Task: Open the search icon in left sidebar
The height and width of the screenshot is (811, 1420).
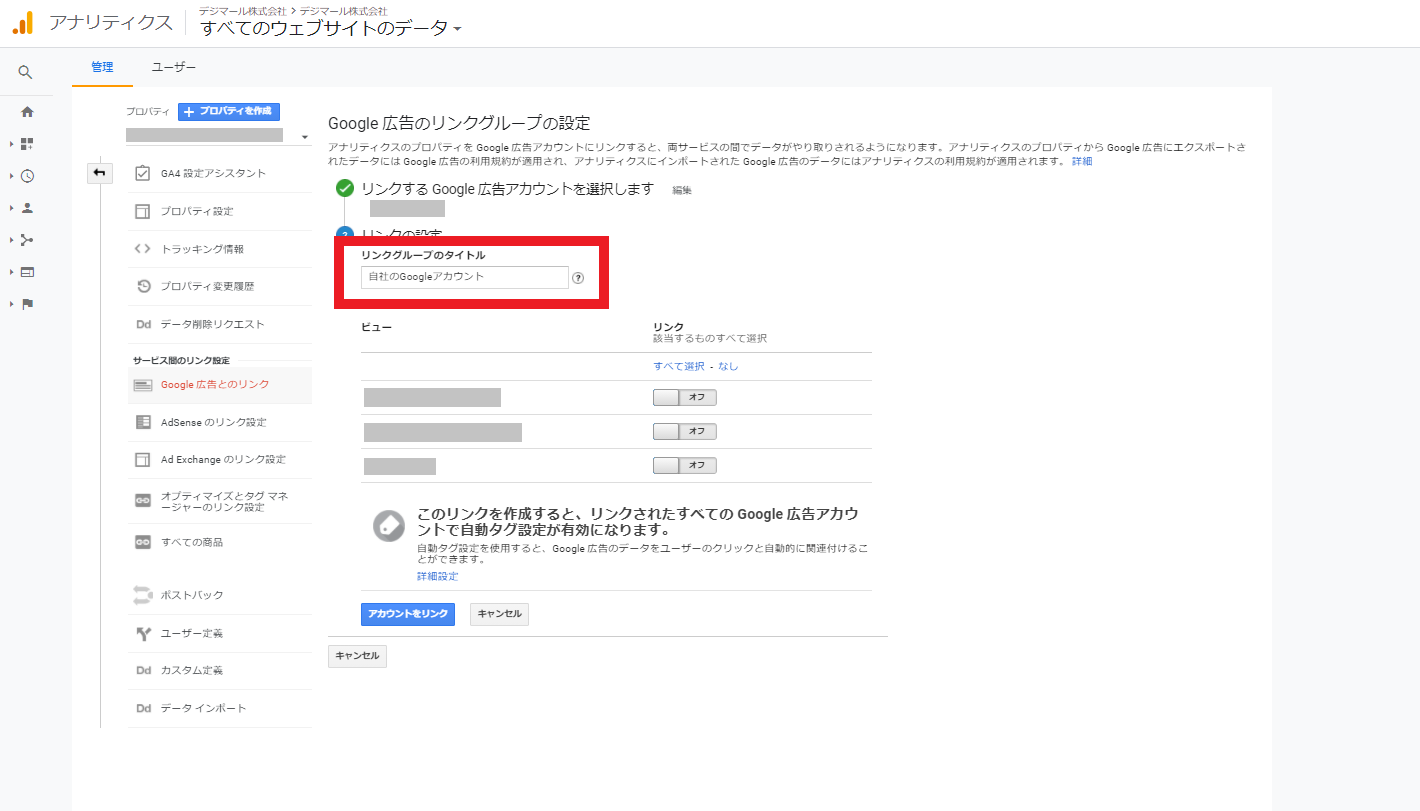Action: (26, 72)
